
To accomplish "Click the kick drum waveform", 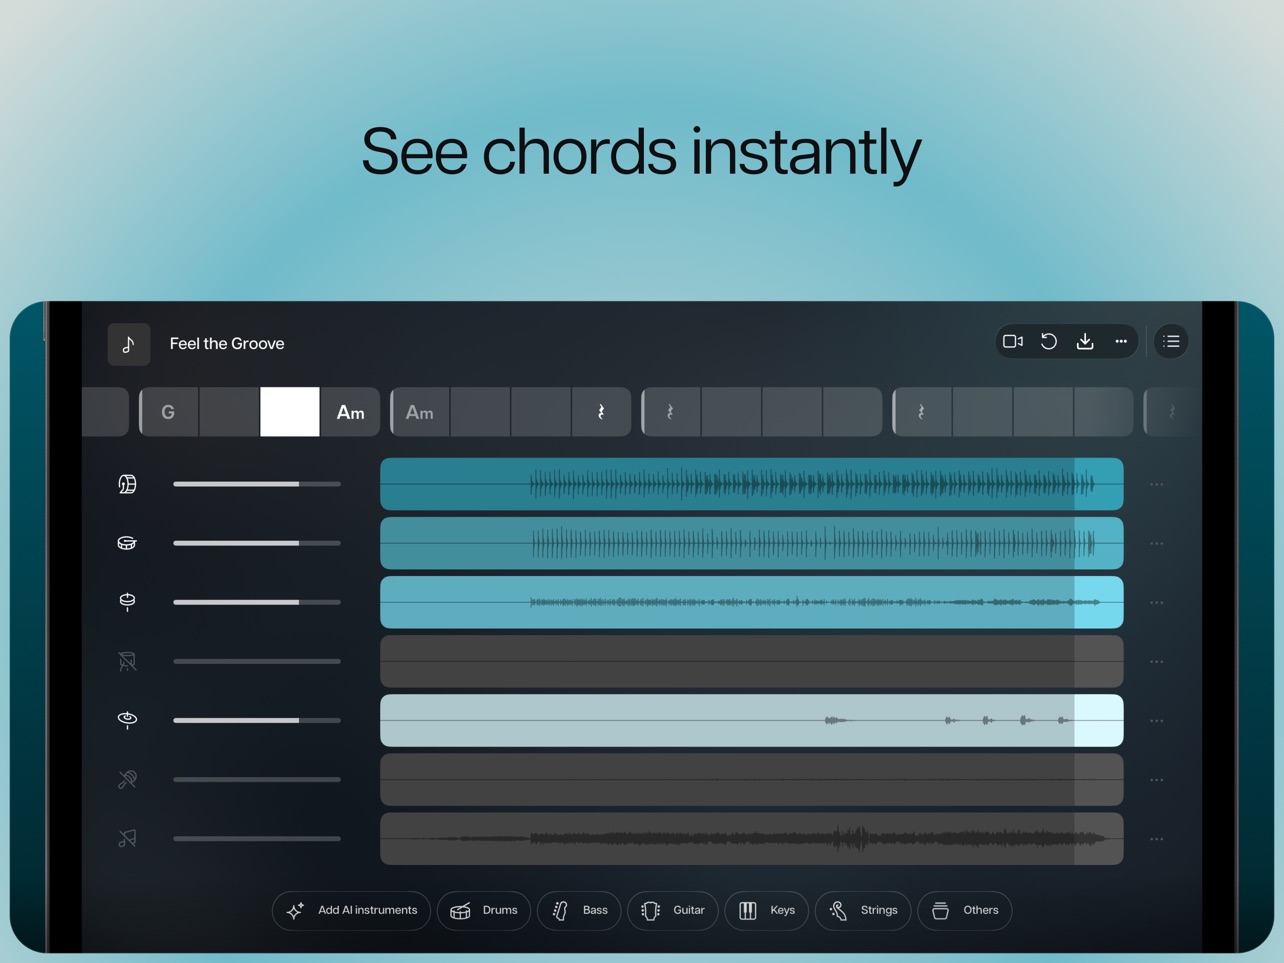I will coord(752,484).
